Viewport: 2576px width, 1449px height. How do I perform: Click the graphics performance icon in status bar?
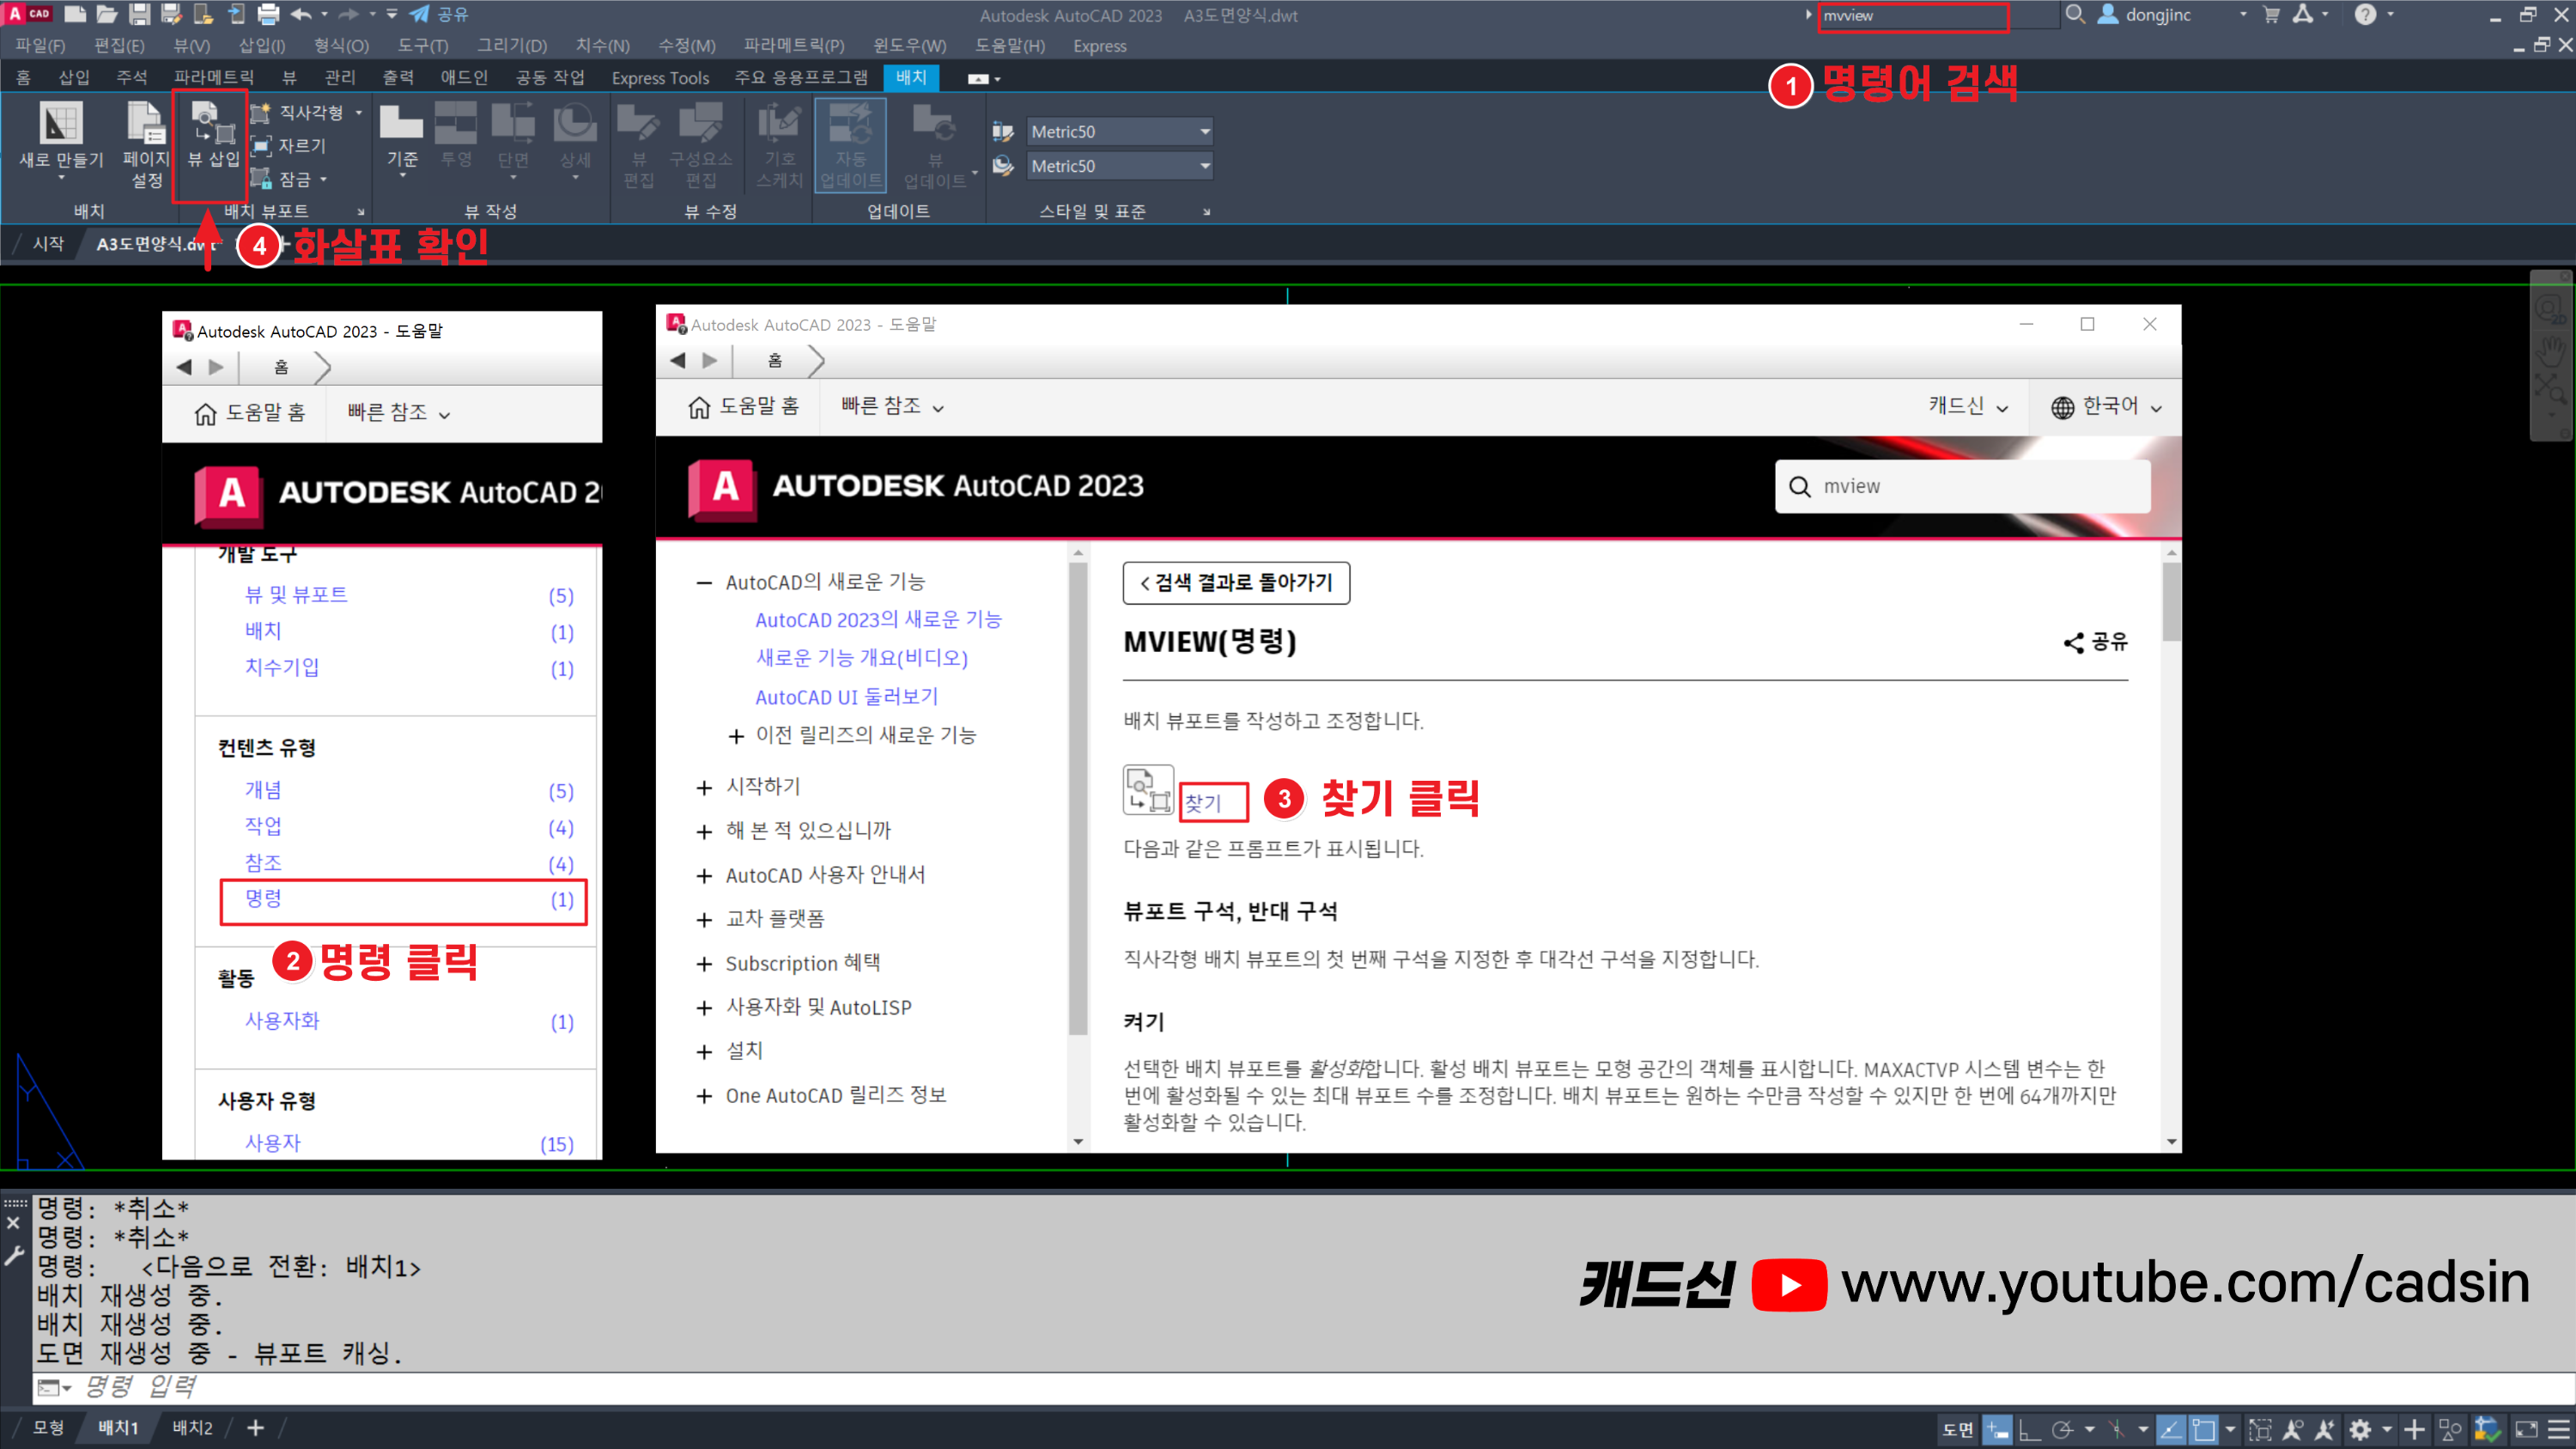(x=2487, y=1429)
